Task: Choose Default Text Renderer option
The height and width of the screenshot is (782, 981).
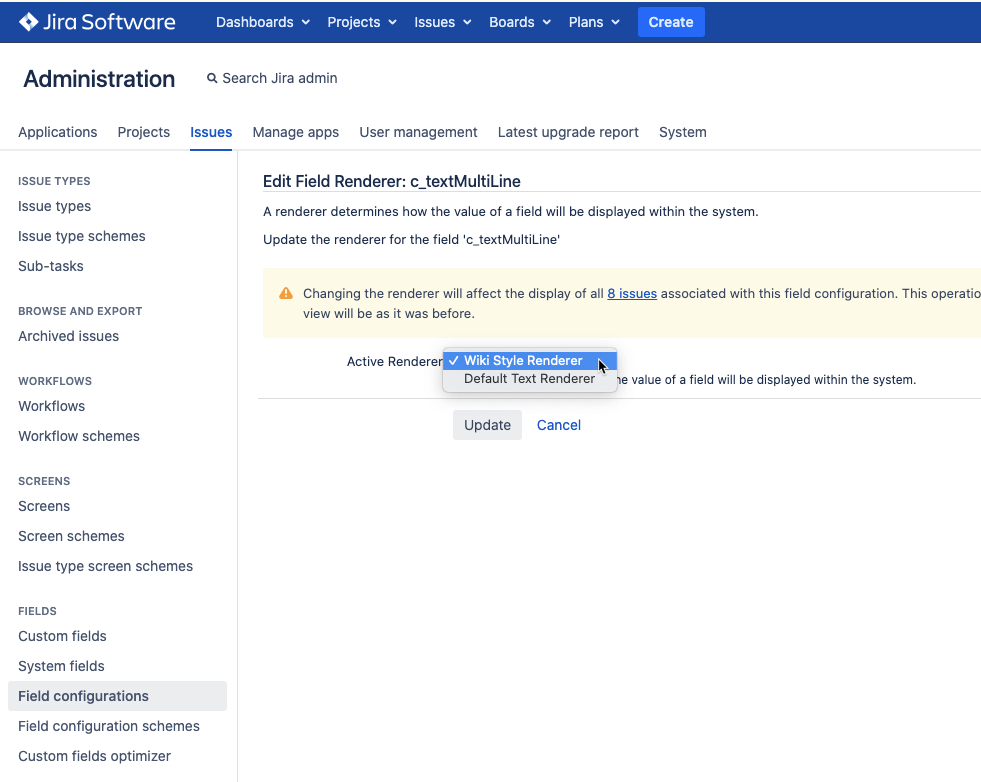Action: tap(529, 379)
